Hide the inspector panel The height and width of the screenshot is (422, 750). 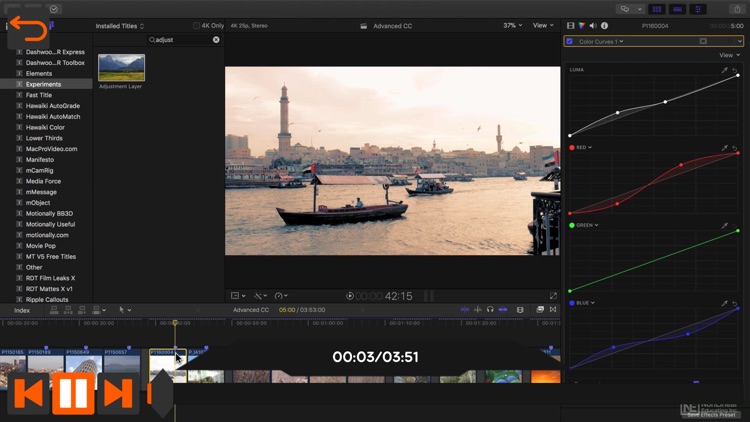[698, 9]
